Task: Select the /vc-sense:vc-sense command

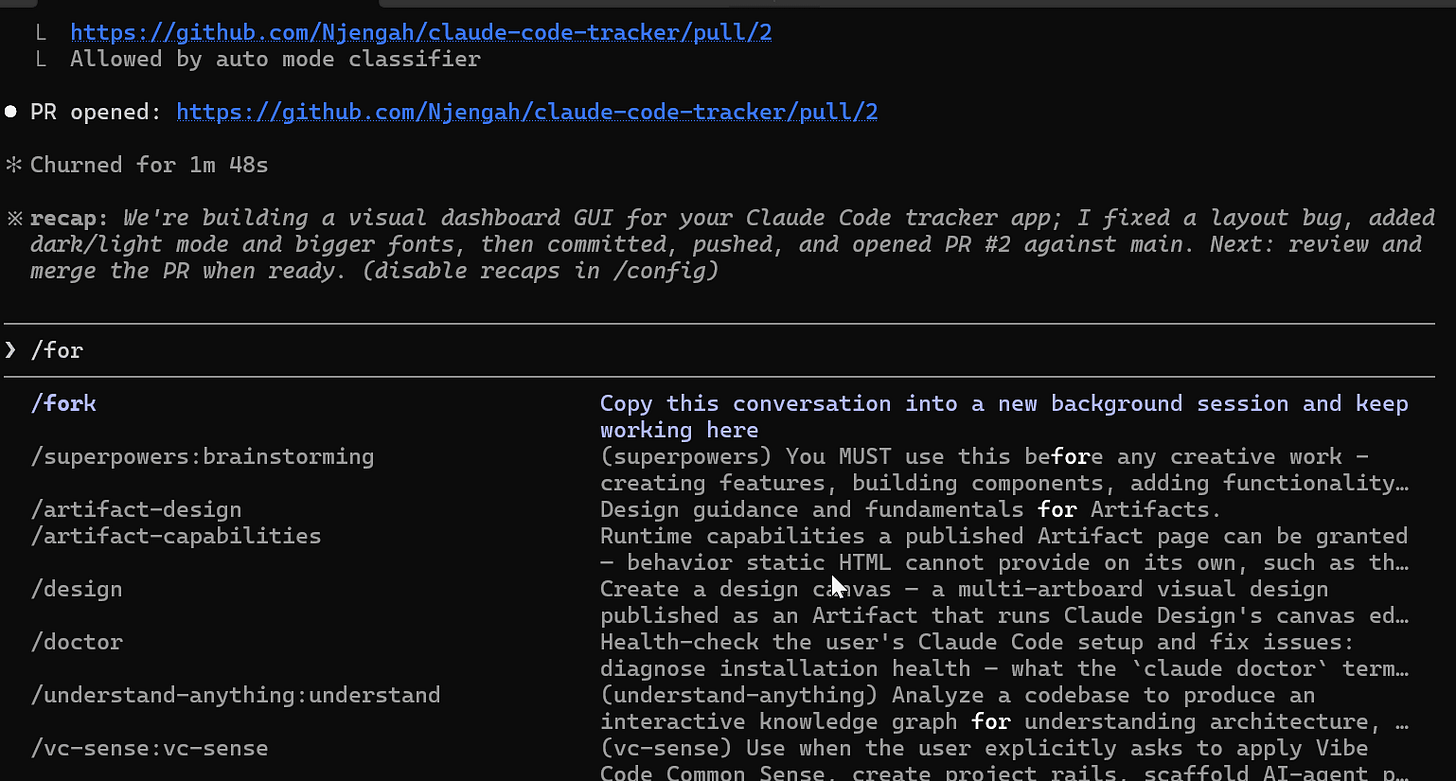Action: pyautogui.click(x=149, y=748)
